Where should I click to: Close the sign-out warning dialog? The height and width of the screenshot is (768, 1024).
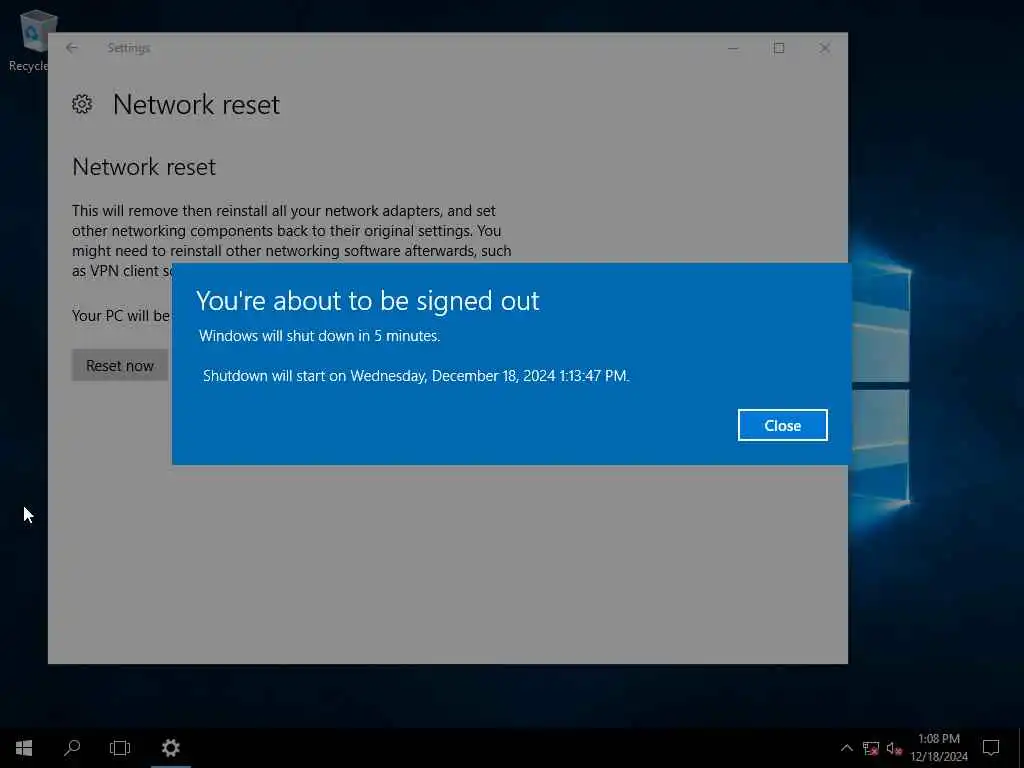coord(782,425)
